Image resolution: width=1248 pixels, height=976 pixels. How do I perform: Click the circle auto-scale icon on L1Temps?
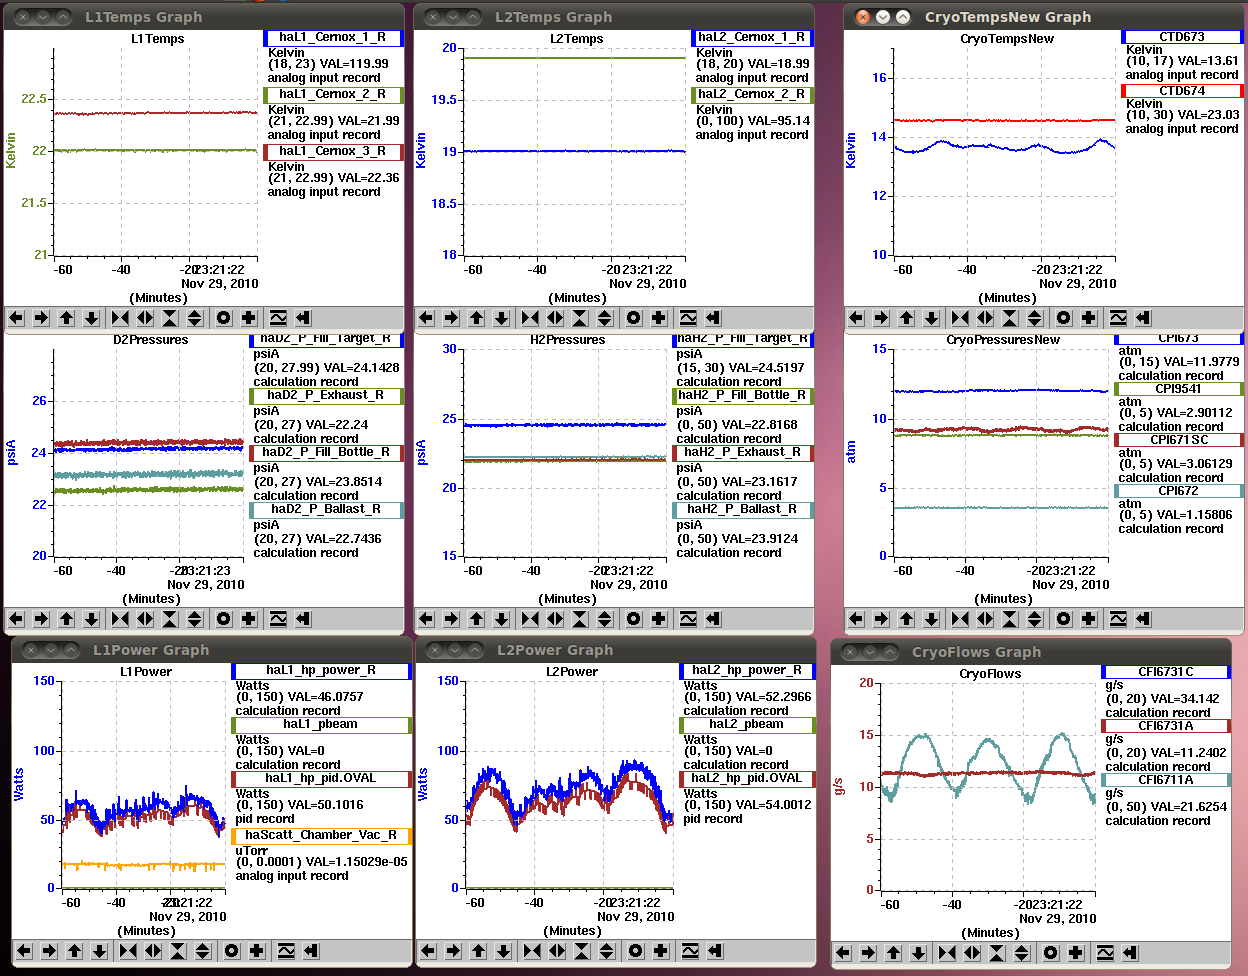pos(224,318)
